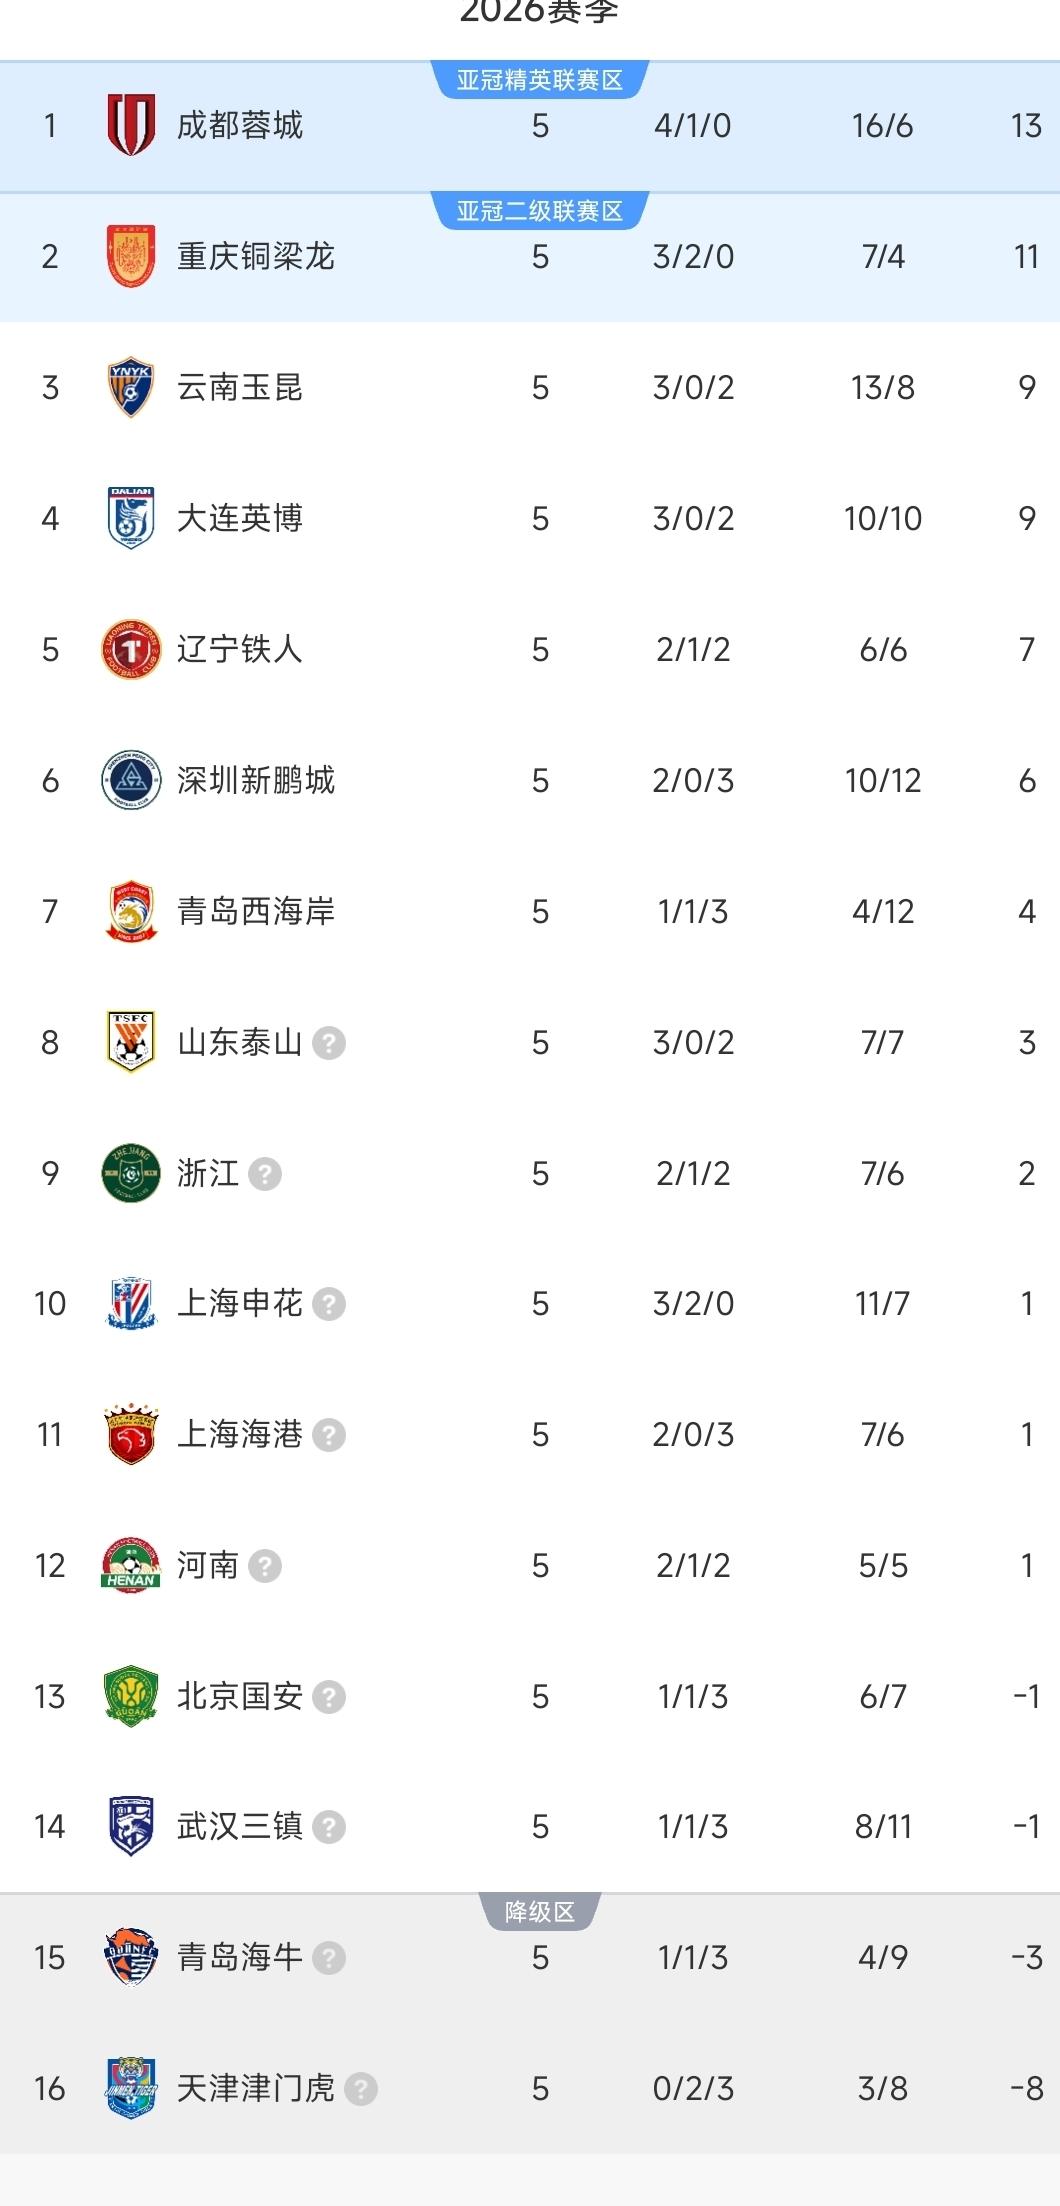
Task: Tap question mark beside 山东泰山
Action: (329, 1043)
